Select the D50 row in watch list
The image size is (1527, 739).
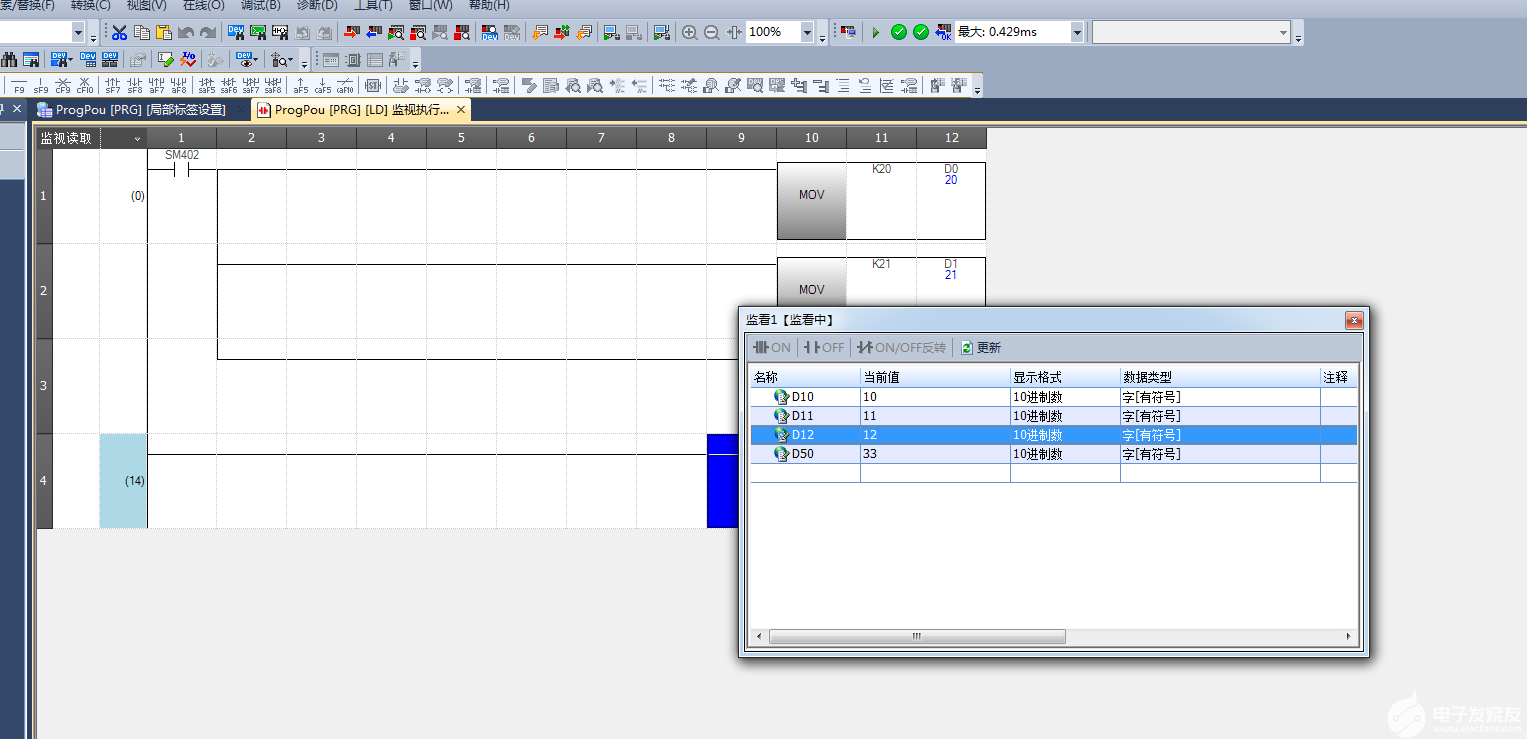pyautogui.click(x=1053, y=454)
